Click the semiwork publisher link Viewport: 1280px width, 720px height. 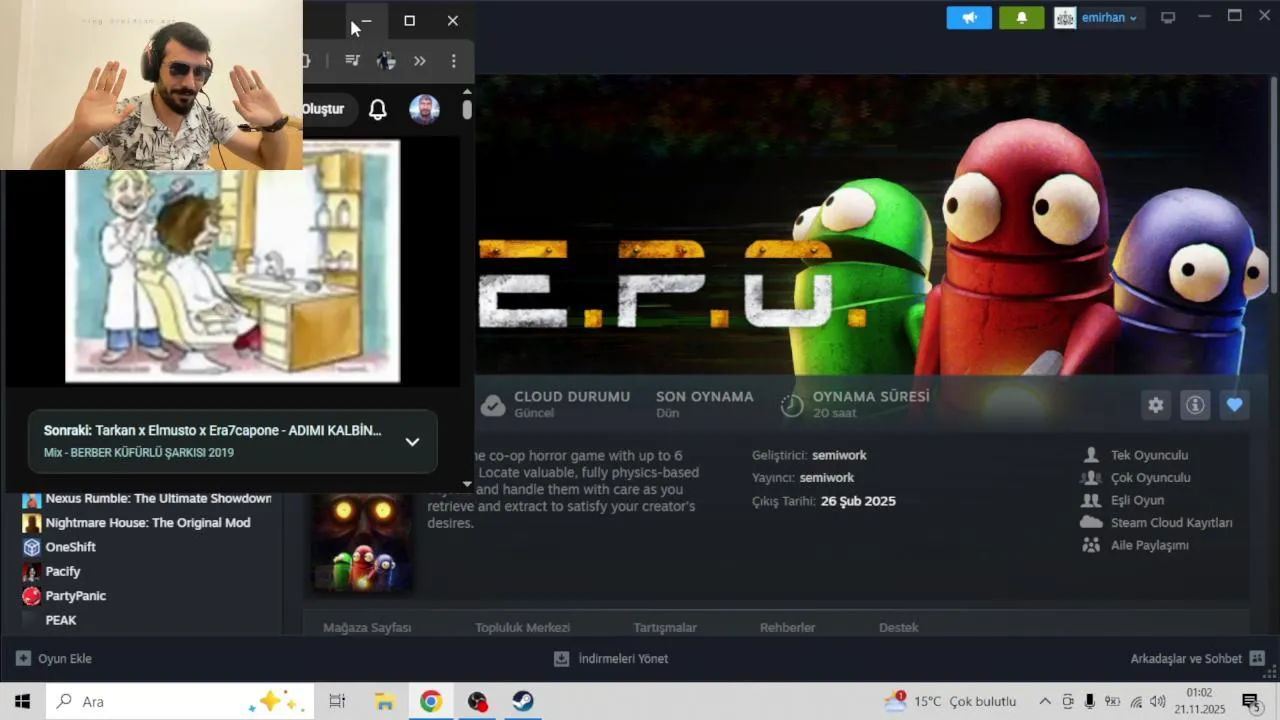(x=827, y=478)
